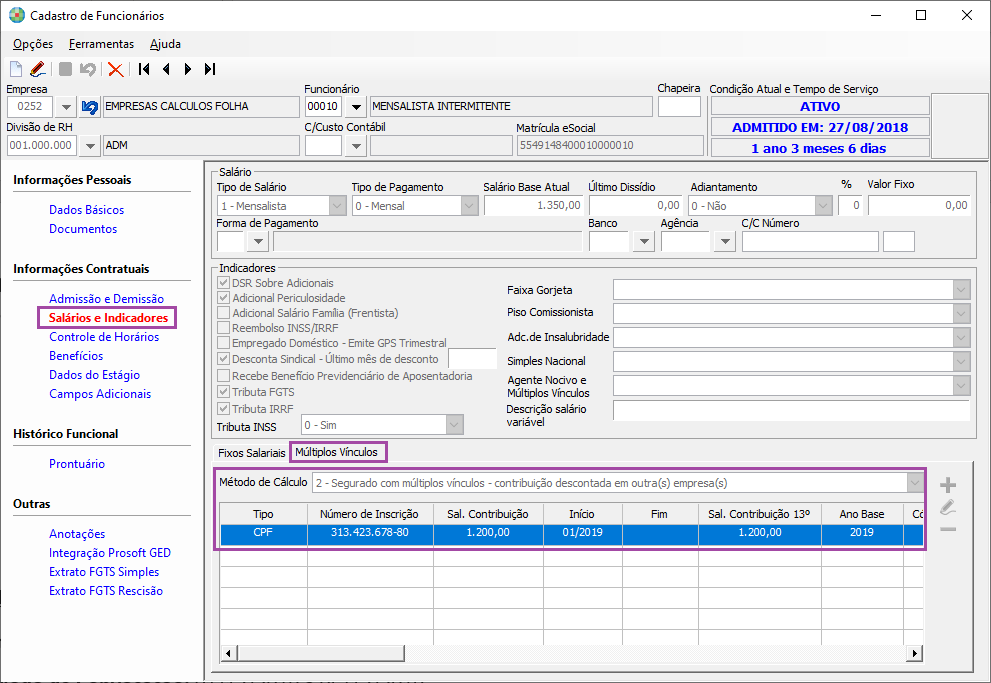Click the Cadastro de Funcionários app icon
The height and width of the screenshot is (683, 991).
pyautogui.click(x=16, y=15)
